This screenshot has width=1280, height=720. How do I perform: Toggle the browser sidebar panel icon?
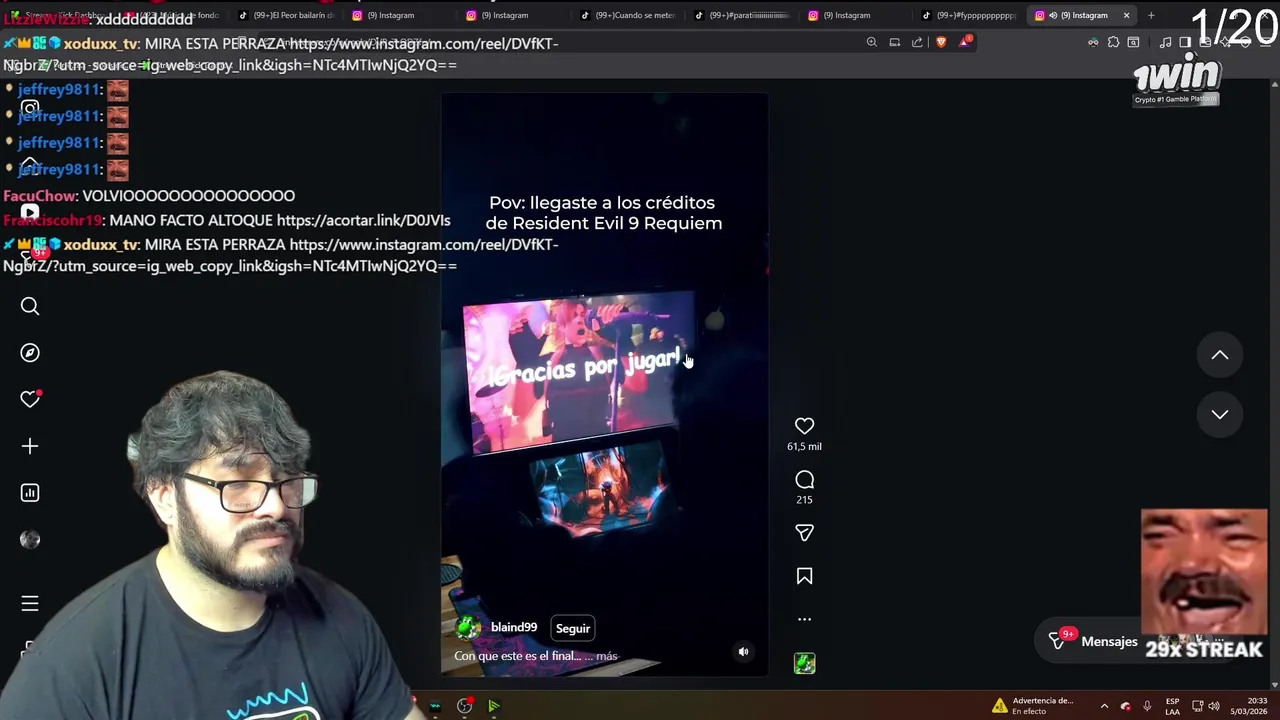(1185, 42)
